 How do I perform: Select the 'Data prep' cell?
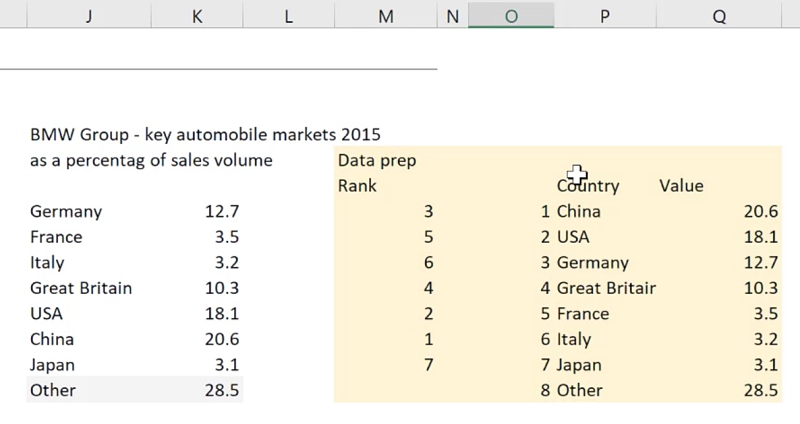(x=377, y=160)
